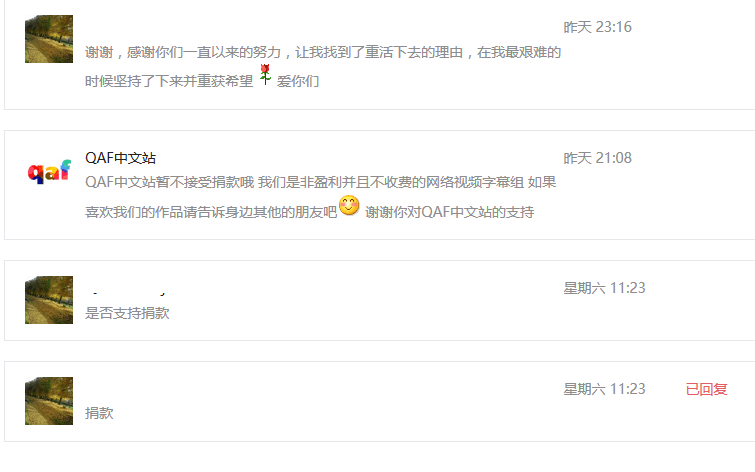Image resolution: width=755 pixels, height=472 pixels.
Task: Click avatar of the 昨天 23:16 message
Action: coord(49,39)
